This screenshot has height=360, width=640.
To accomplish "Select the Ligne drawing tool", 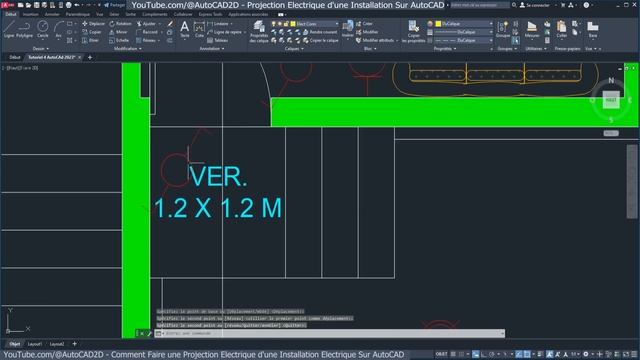I will [9, 29].
